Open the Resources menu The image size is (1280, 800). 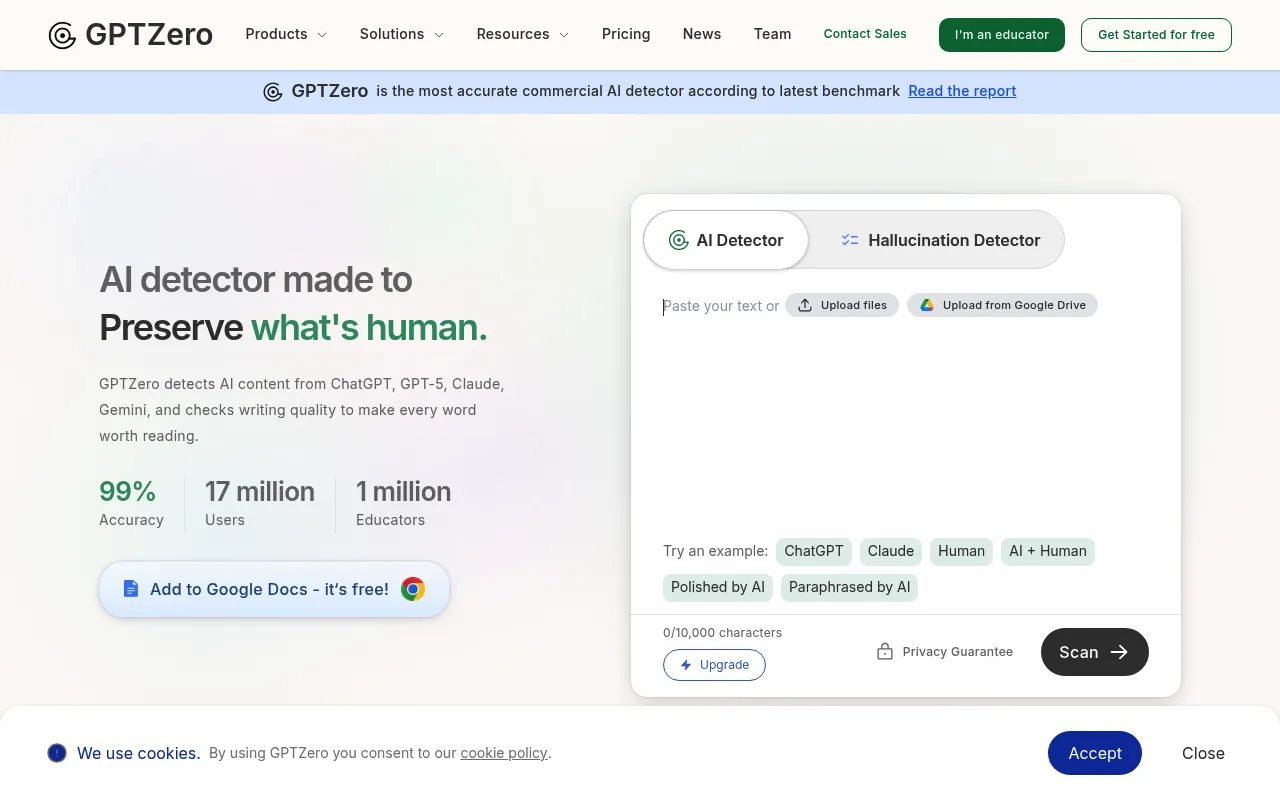[x=523, y=34]
